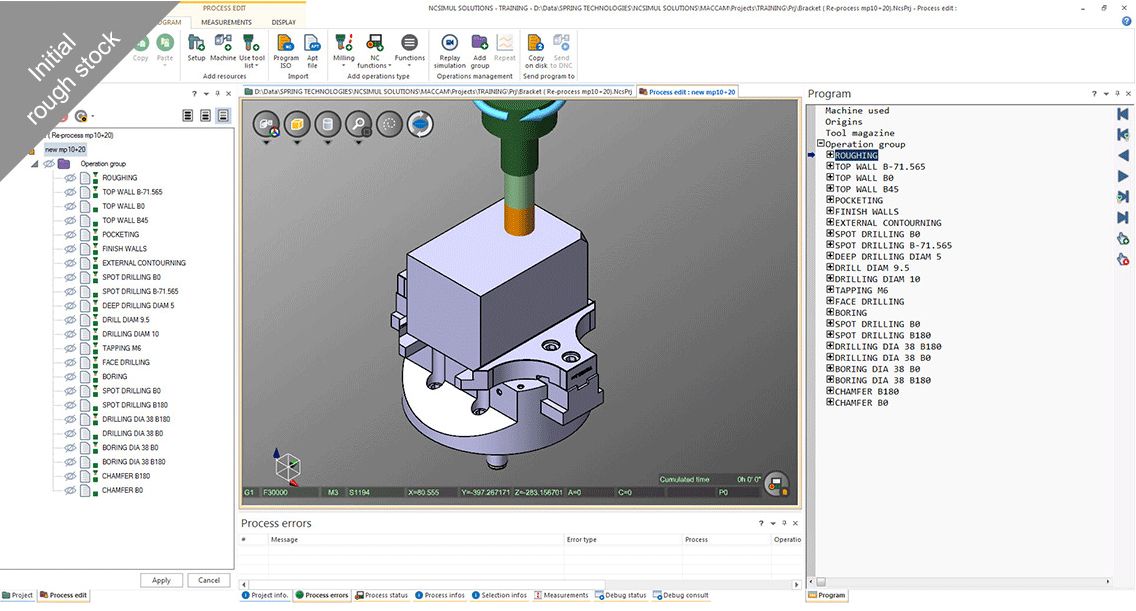Select FINISH WALLS in the operation tree
The width and height of the screenshot is (1136, 611).
[x=124, y=249]
